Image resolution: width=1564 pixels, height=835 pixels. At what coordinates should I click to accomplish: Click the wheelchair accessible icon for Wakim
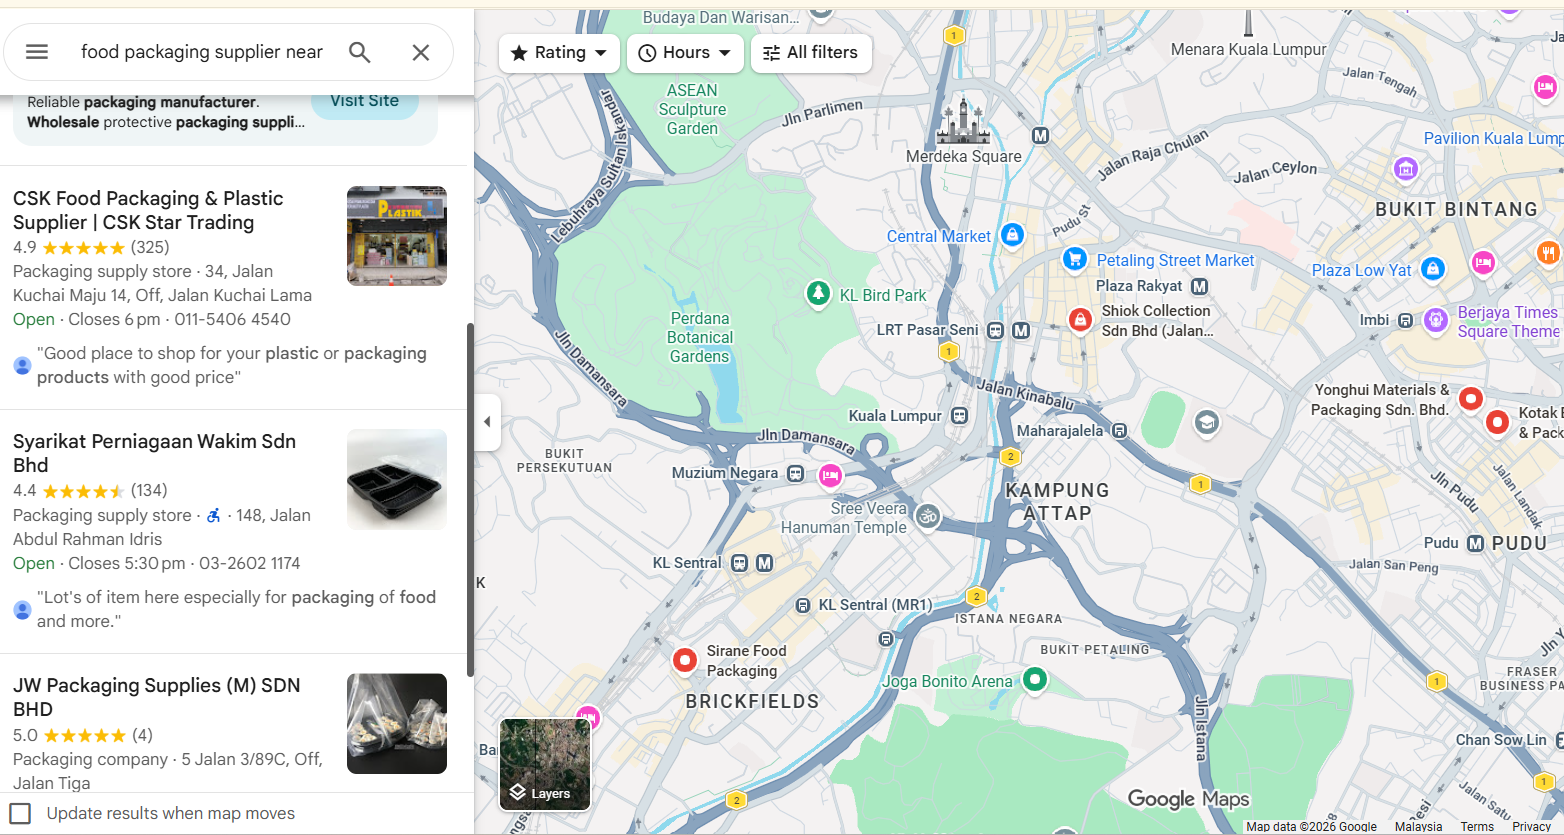[214, 515]
